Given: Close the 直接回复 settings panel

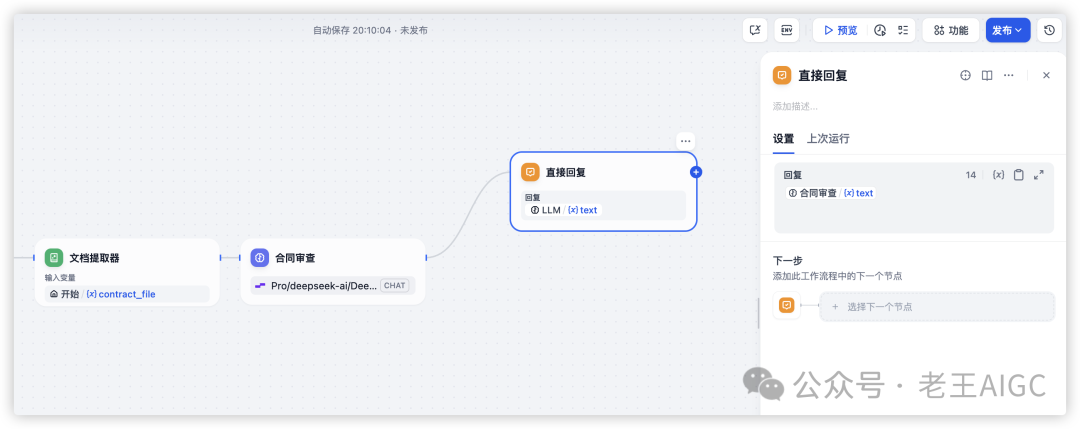Looking at the screenshot, I should pos(1046,75).
